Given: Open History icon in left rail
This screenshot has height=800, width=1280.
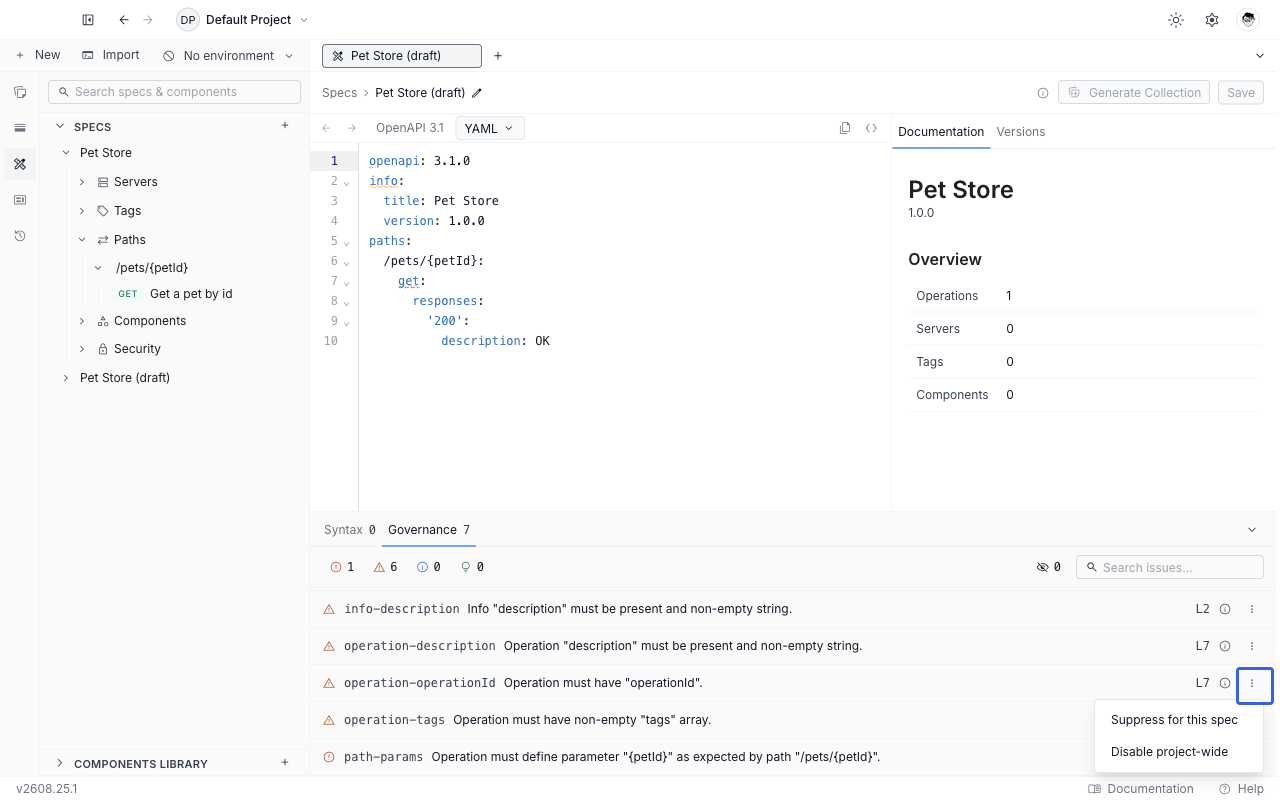Looking at the screenshot, I should (x=20, y=236).
